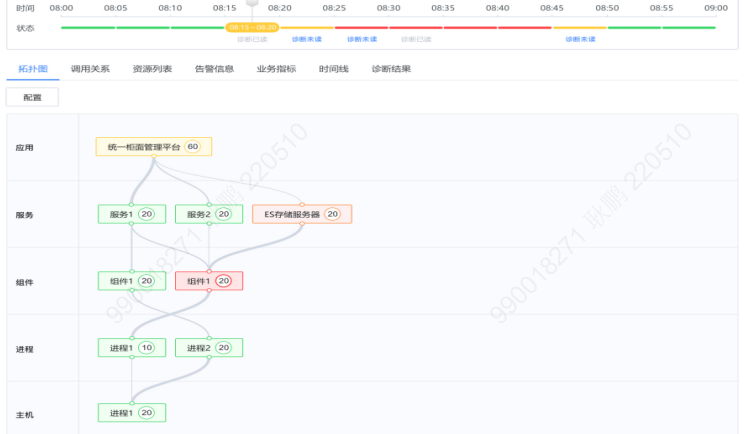The width and height of the screenshot is (746, 434).
Task: Open the 诊断结果 tab
Action: (391, 69)
